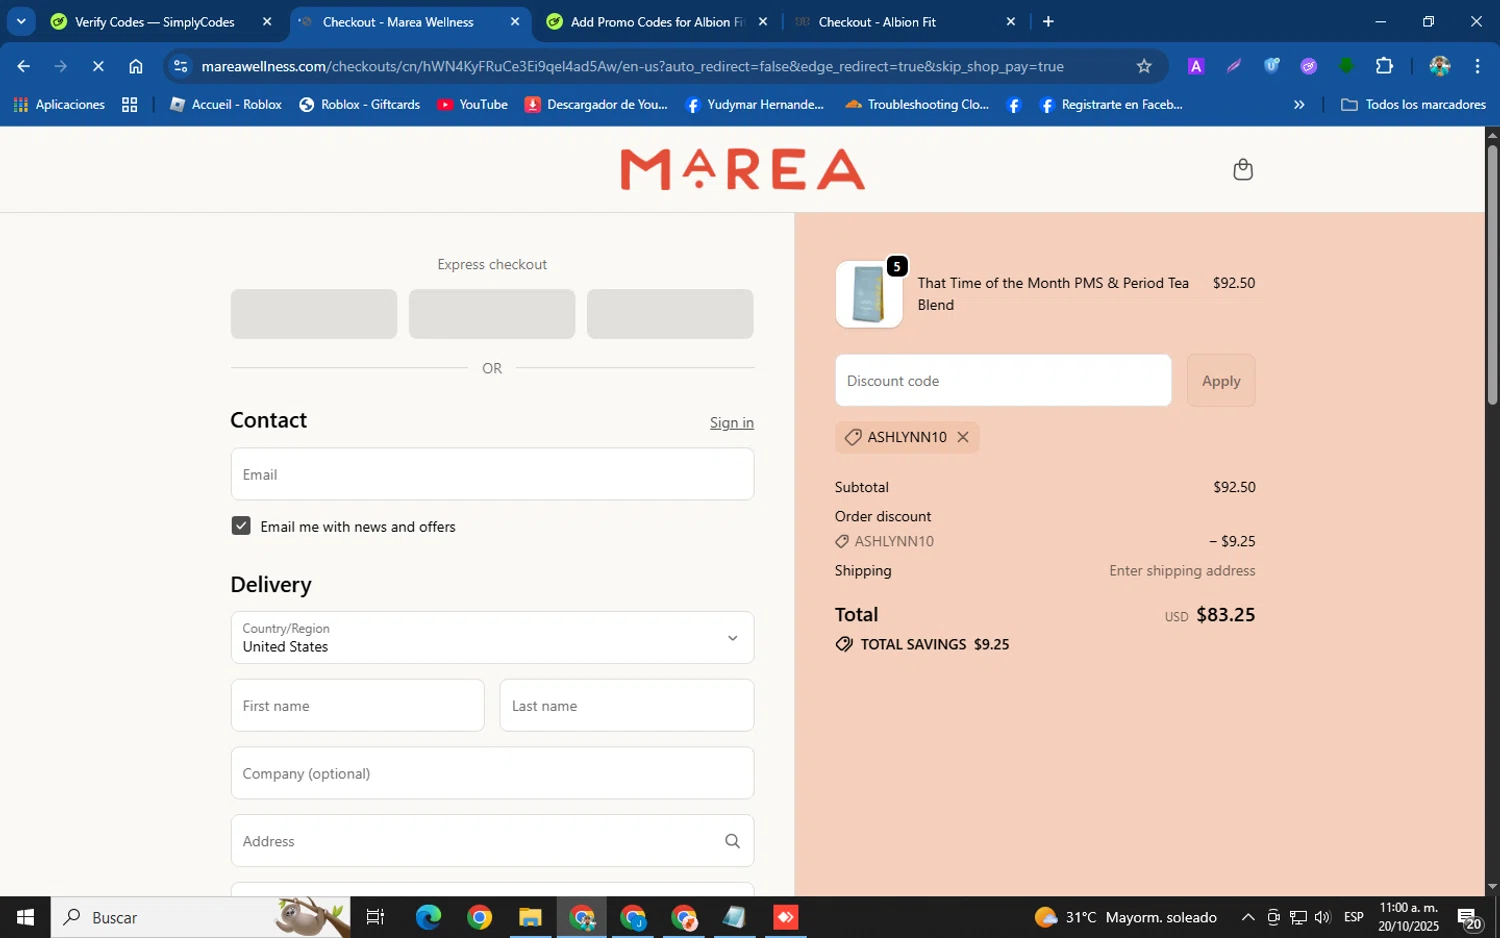
Task: Show more bookmarks with the chevron
Action: 1299,104
